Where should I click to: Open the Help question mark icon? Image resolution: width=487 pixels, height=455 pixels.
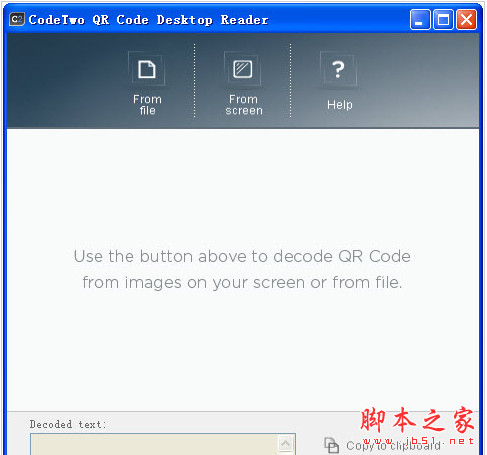tap(338, 69)
